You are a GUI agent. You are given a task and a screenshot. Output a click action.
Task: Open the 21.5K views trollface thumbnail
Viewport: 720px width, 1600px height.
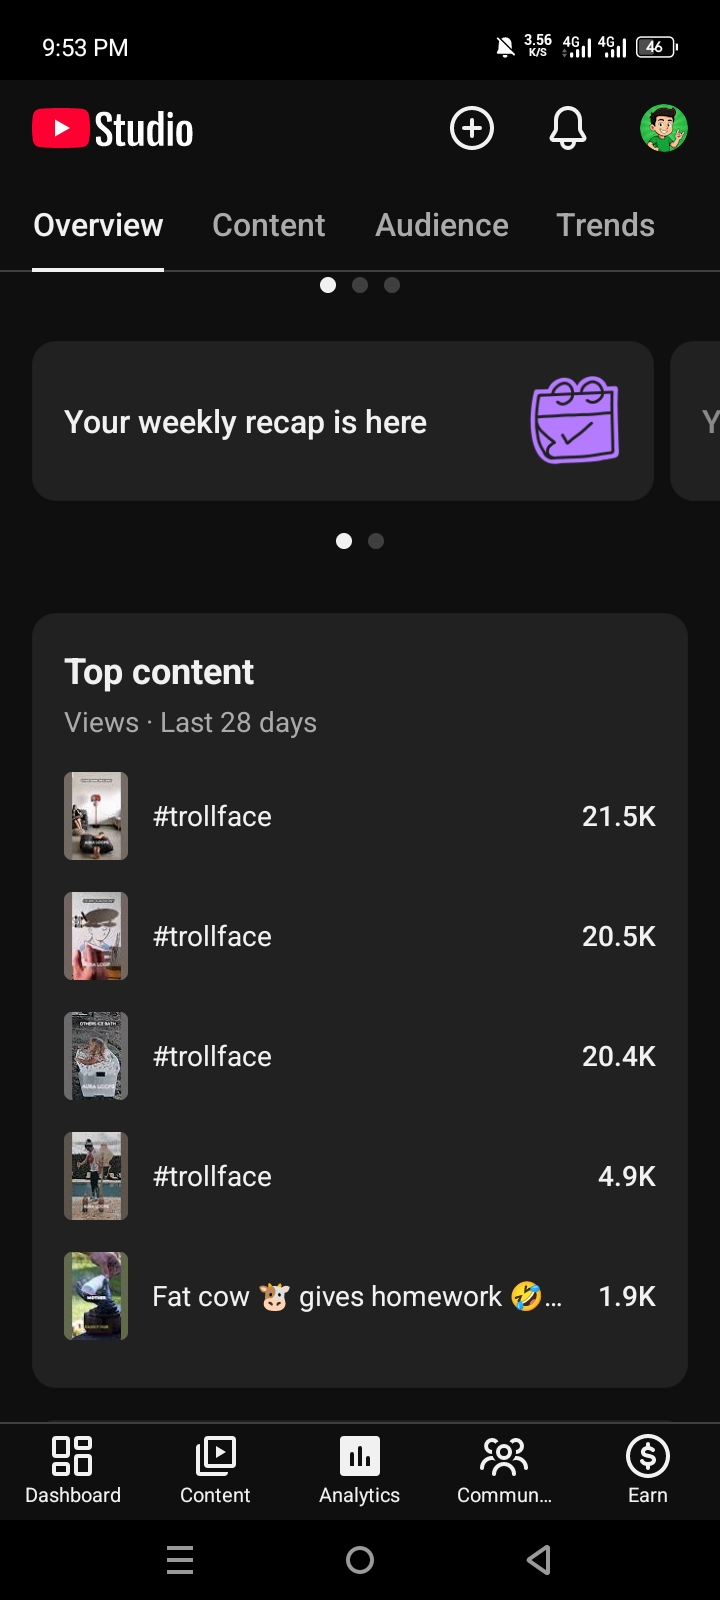96,816
